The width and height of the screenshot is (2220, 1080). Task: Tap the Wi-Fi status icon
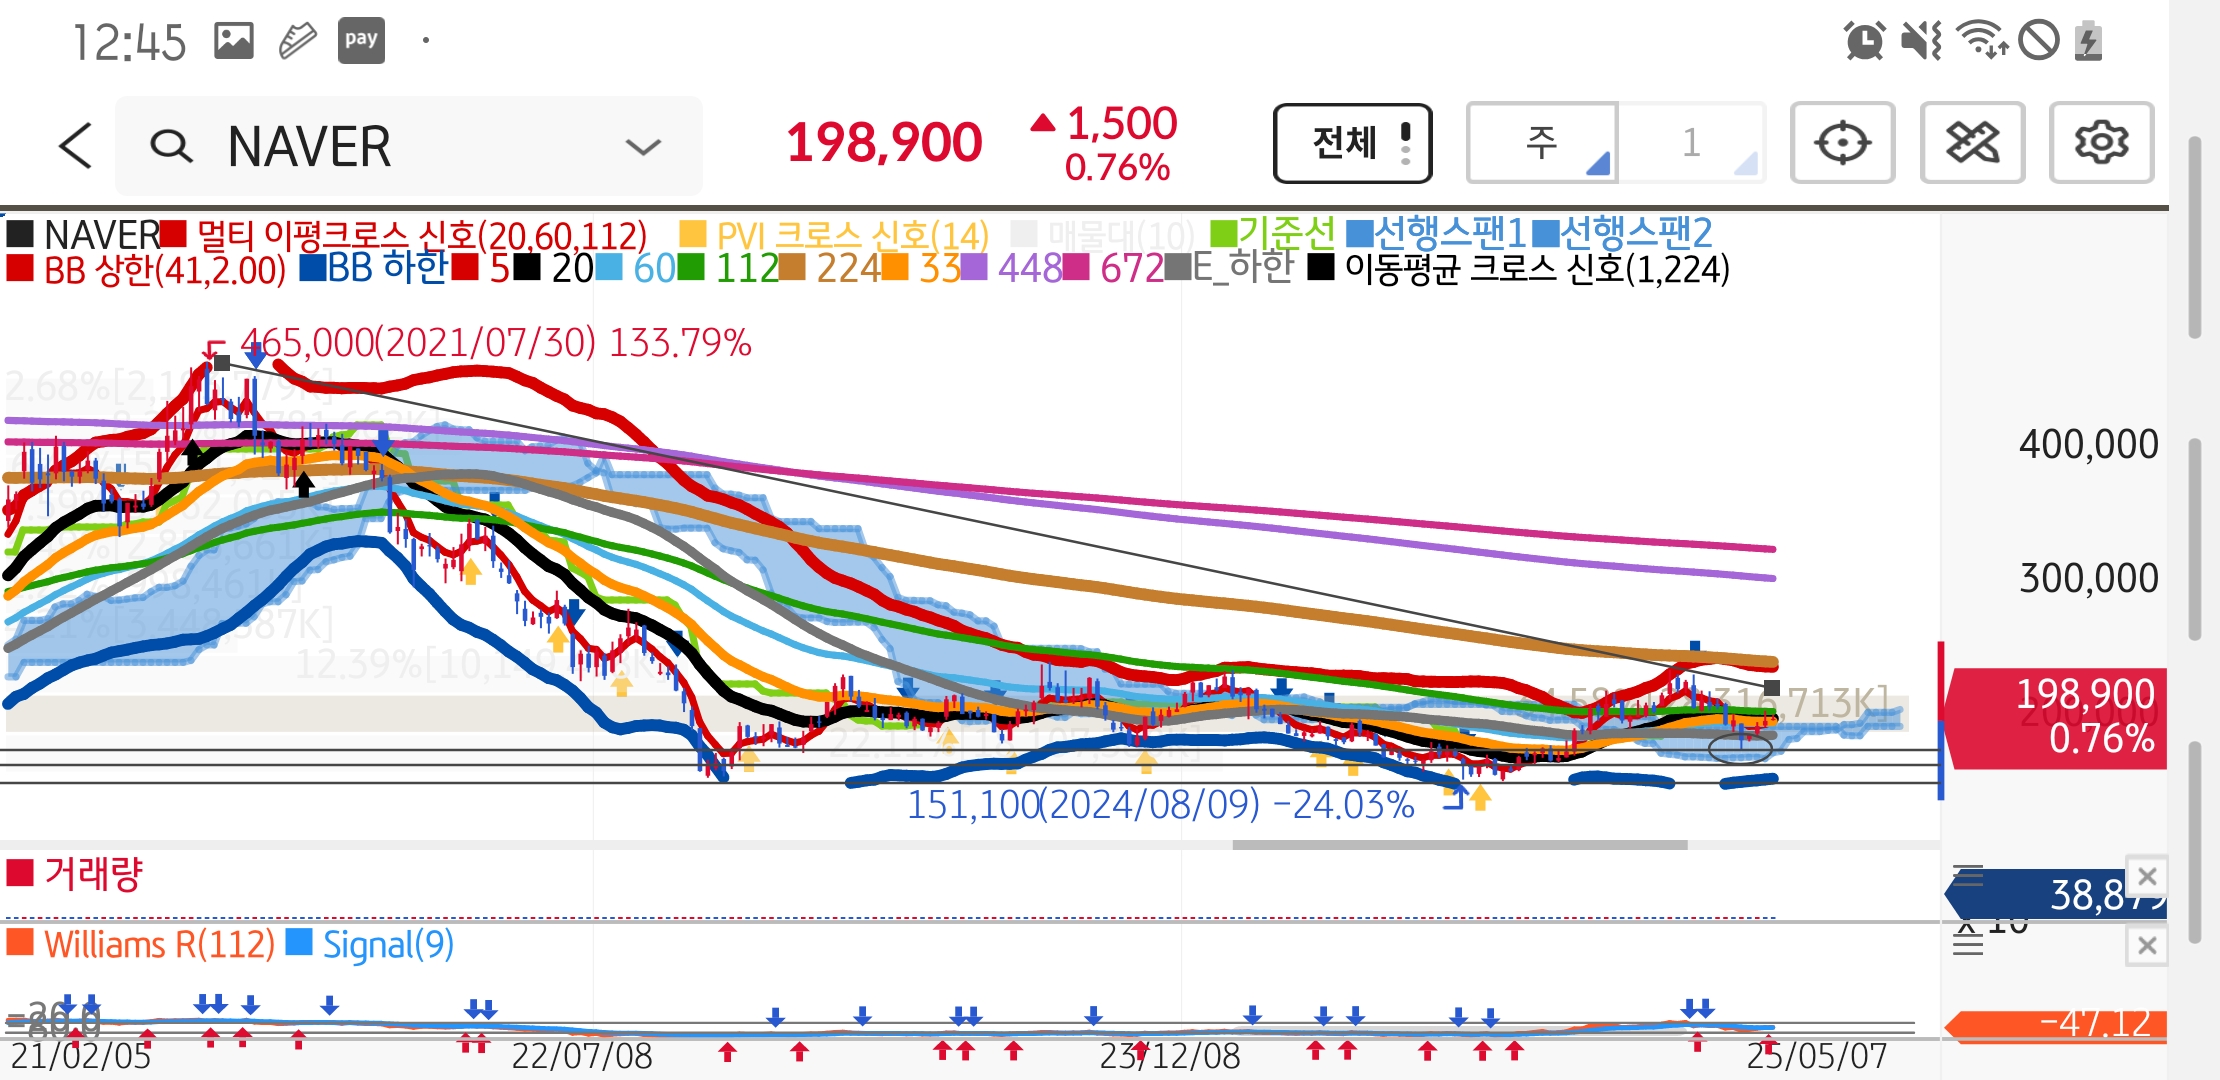(1981, 41)
